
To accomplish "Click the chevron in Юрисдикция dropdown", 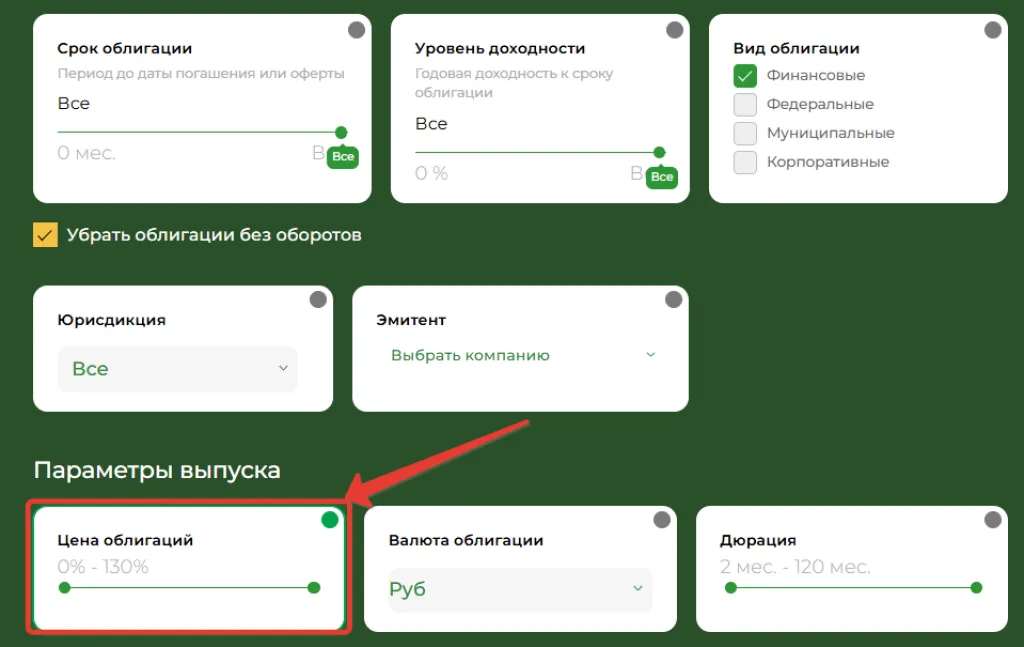I will click(x=283, y=368).
